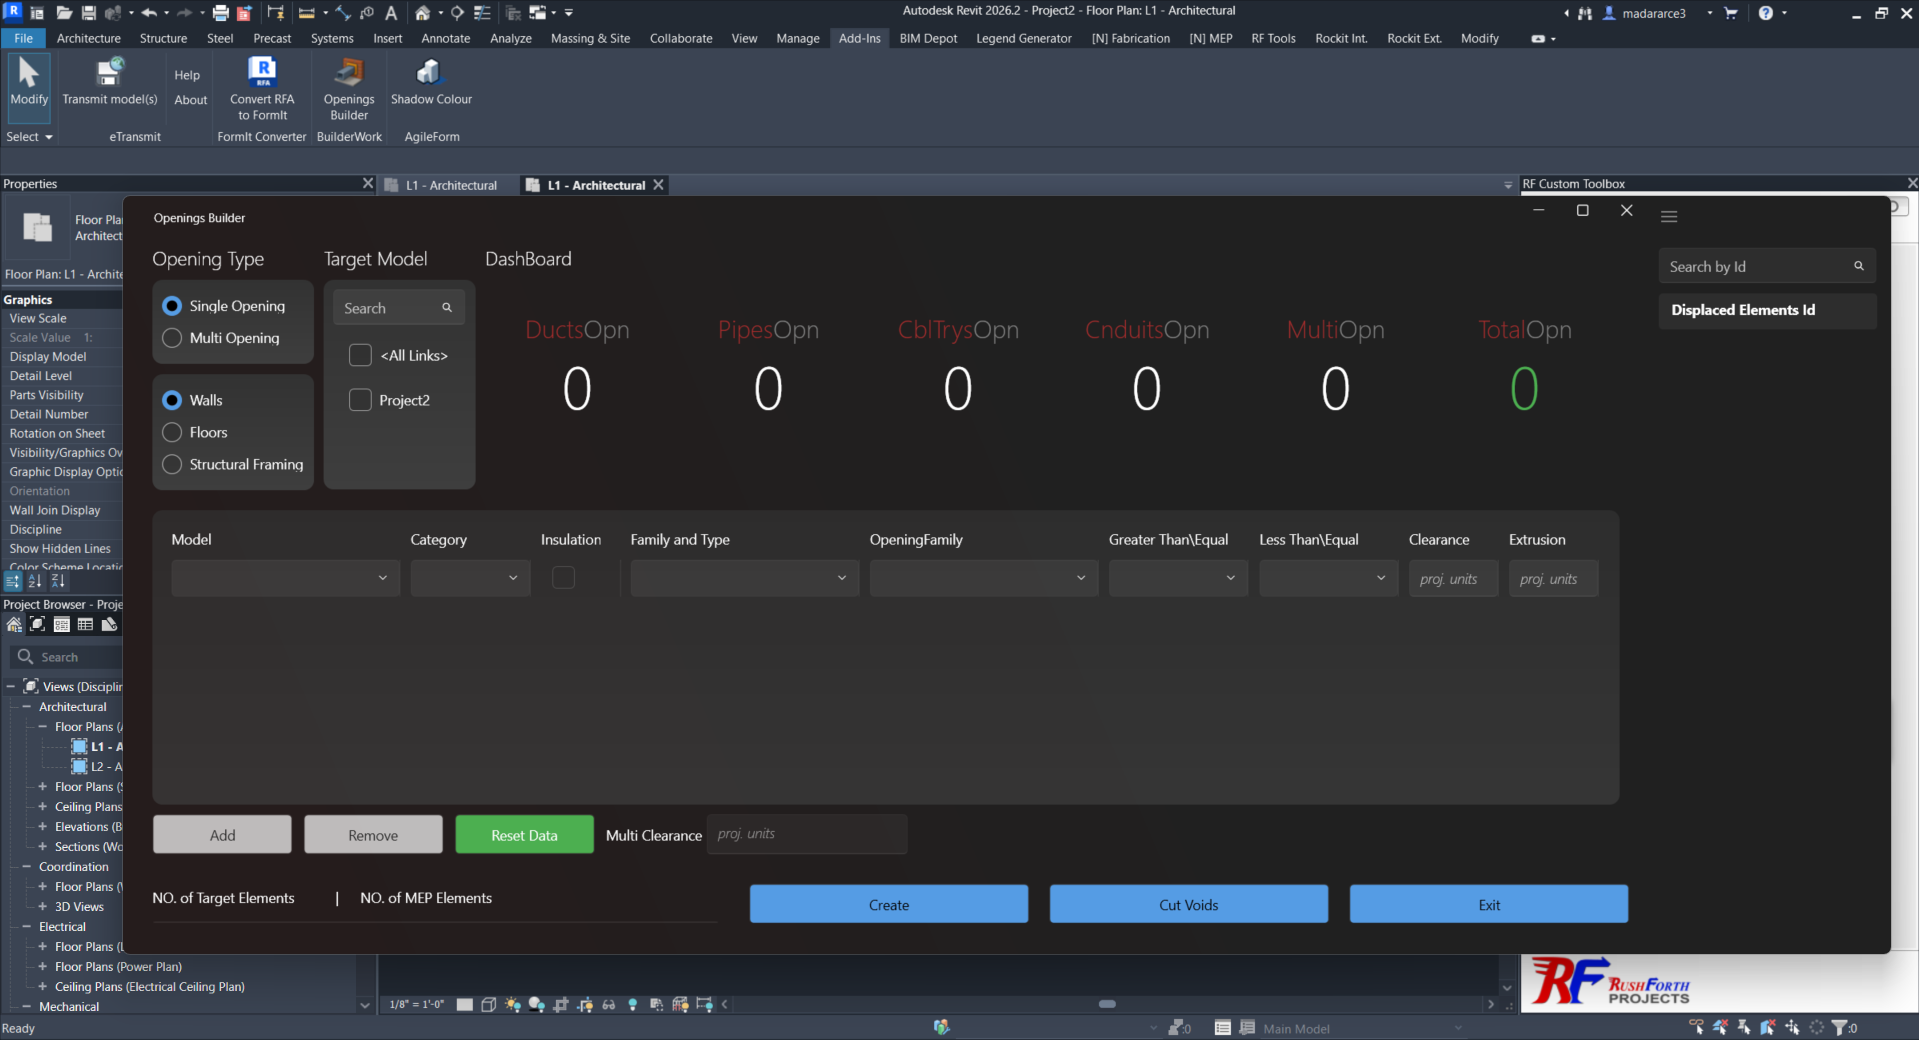Image resolution: width=1920 pixels, height=1040 pixels.
Task: Expand the Select panel dropdown
Action: (x=29, y=137)
